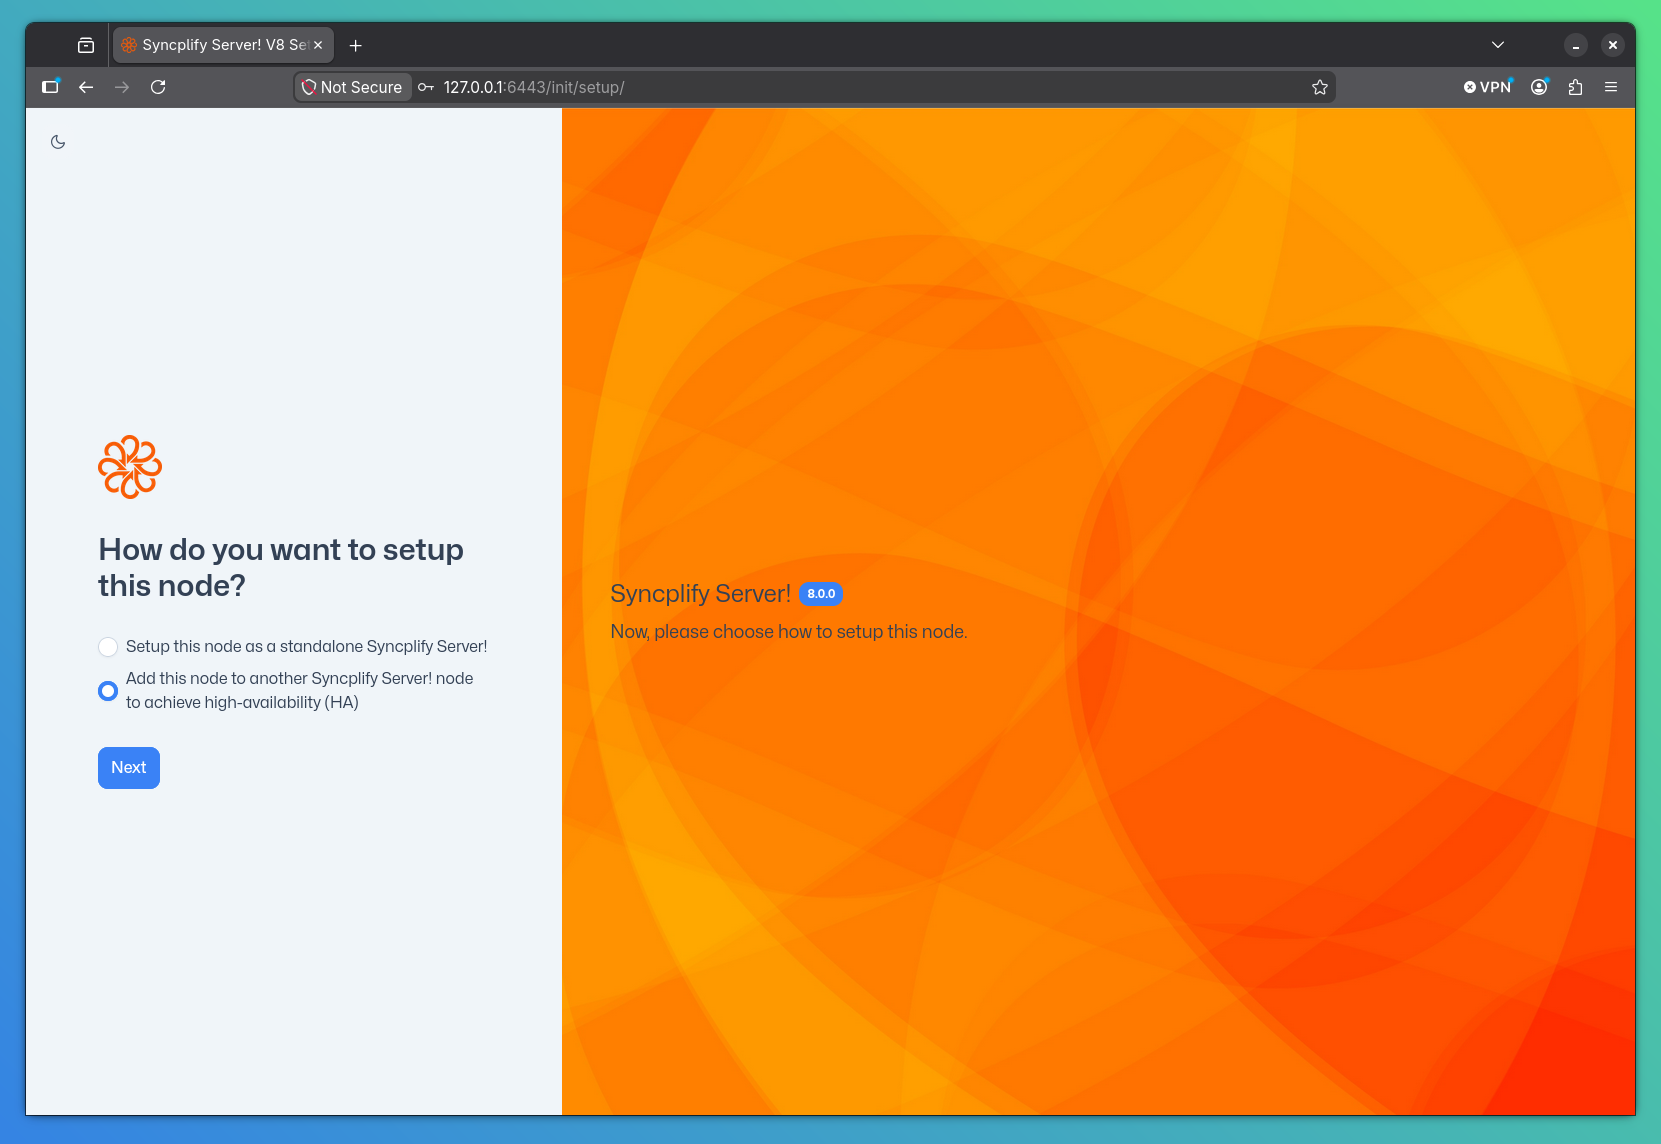The height and width of the screenshot is (1144, 1661).
Task: Click the 'Syncplify Server!' title text
Action: pyautogui.click(x=701, y=594)
